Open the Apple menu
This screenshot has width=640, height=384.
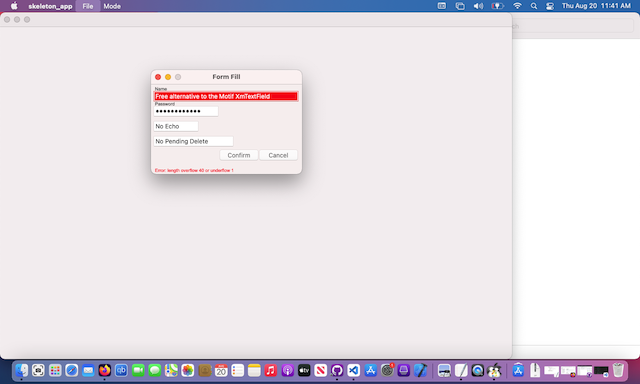[x=14, y=6]
